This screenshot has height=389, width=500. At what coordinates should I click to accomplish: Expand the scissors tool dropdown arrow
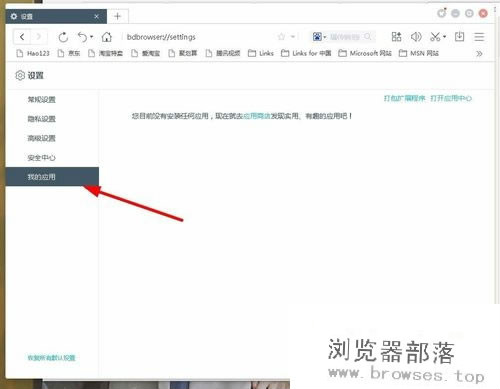(x=444, y=37)
